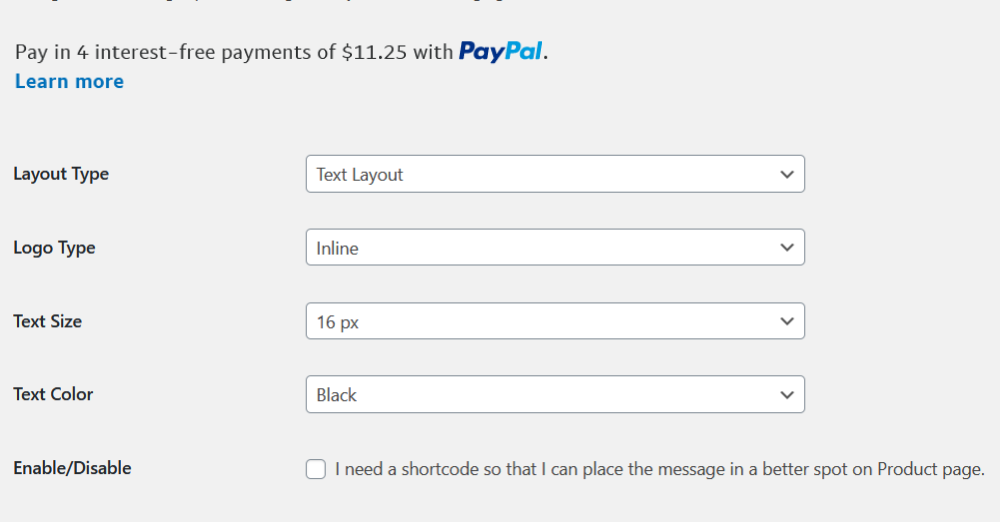The width and height of the screenshot is (1000, 523).
Task: Click the $11.25 payment amount
Action: pos(374,52)
